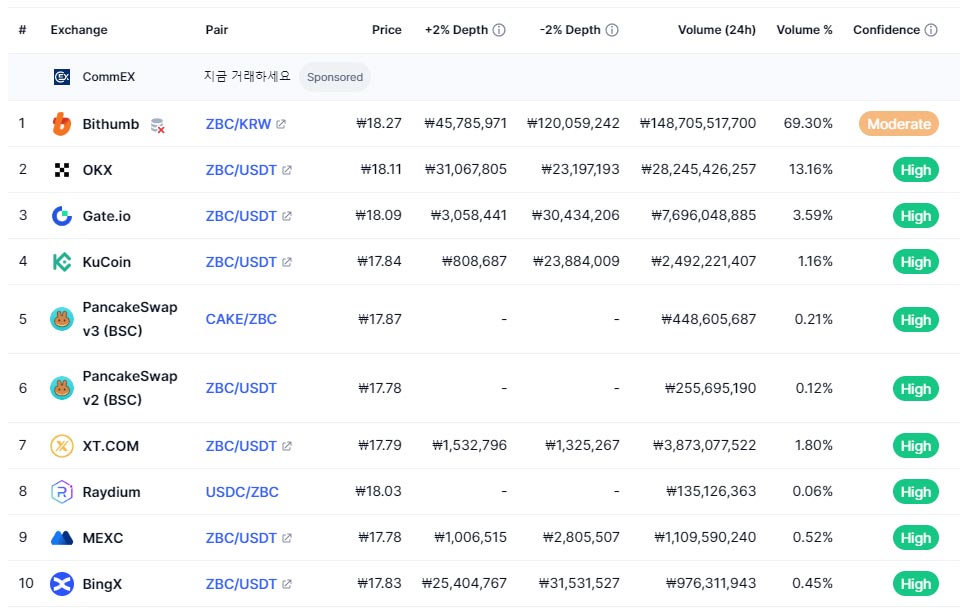960x610 pixels.
Task: Open the OKX exchange name
Action: coord(97,170)
